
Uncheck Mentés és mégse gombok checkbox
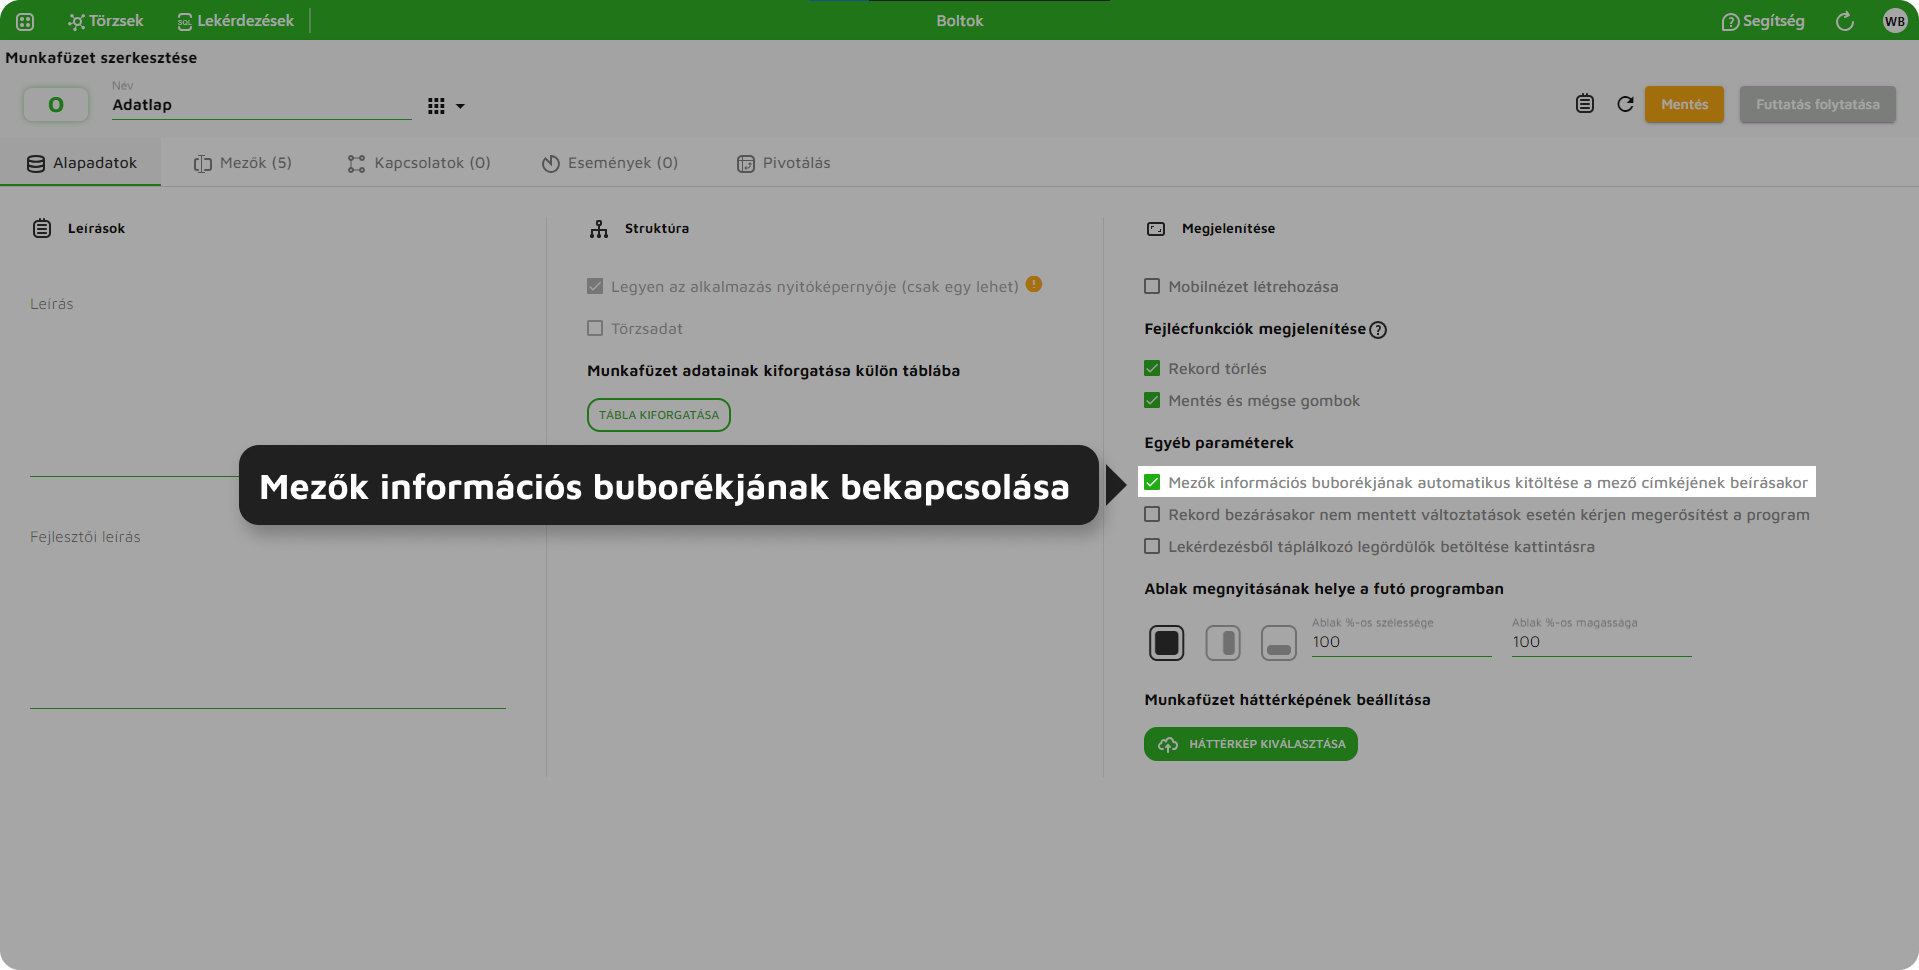1152,400
